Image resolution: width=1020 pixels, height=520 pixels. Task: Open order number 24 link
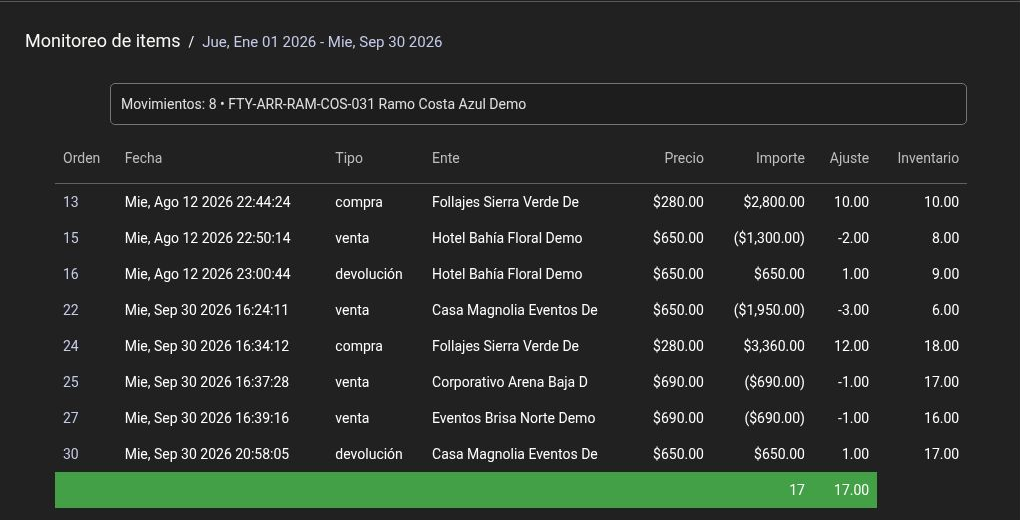(70, 346)
